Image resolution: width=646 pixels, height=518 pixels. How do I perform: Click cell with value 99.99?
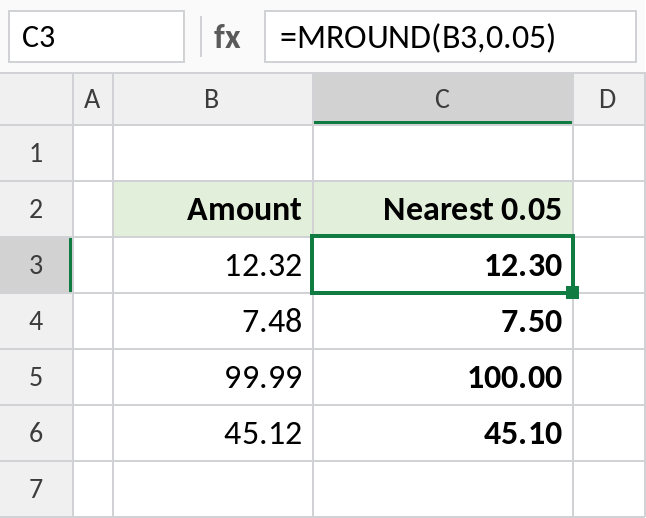[213, 377]
